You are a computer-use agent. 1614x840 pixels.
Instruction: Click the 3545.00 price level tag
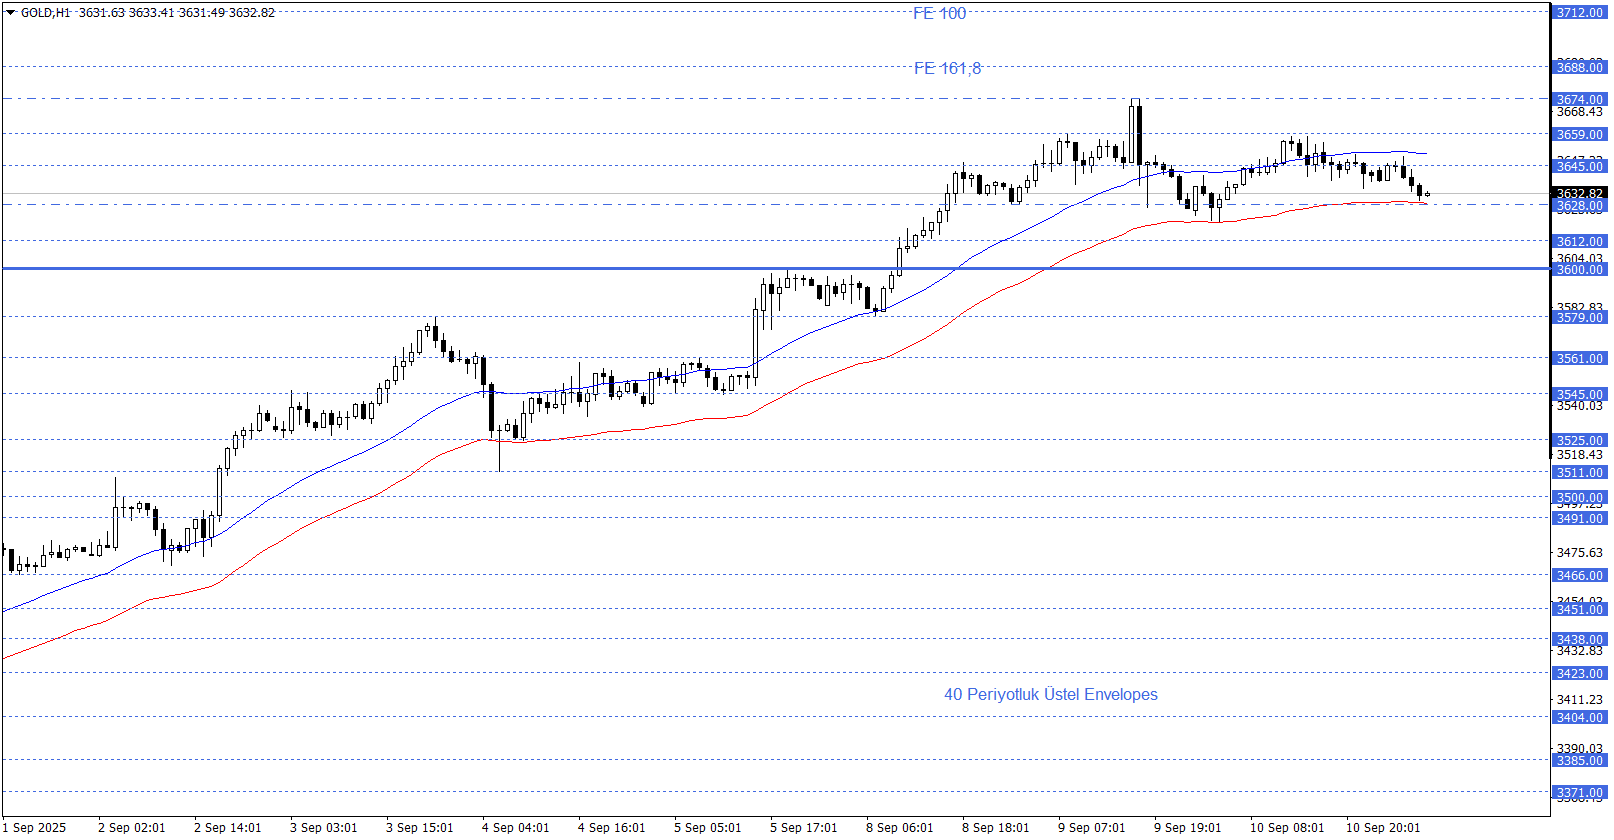(1579, 395)
